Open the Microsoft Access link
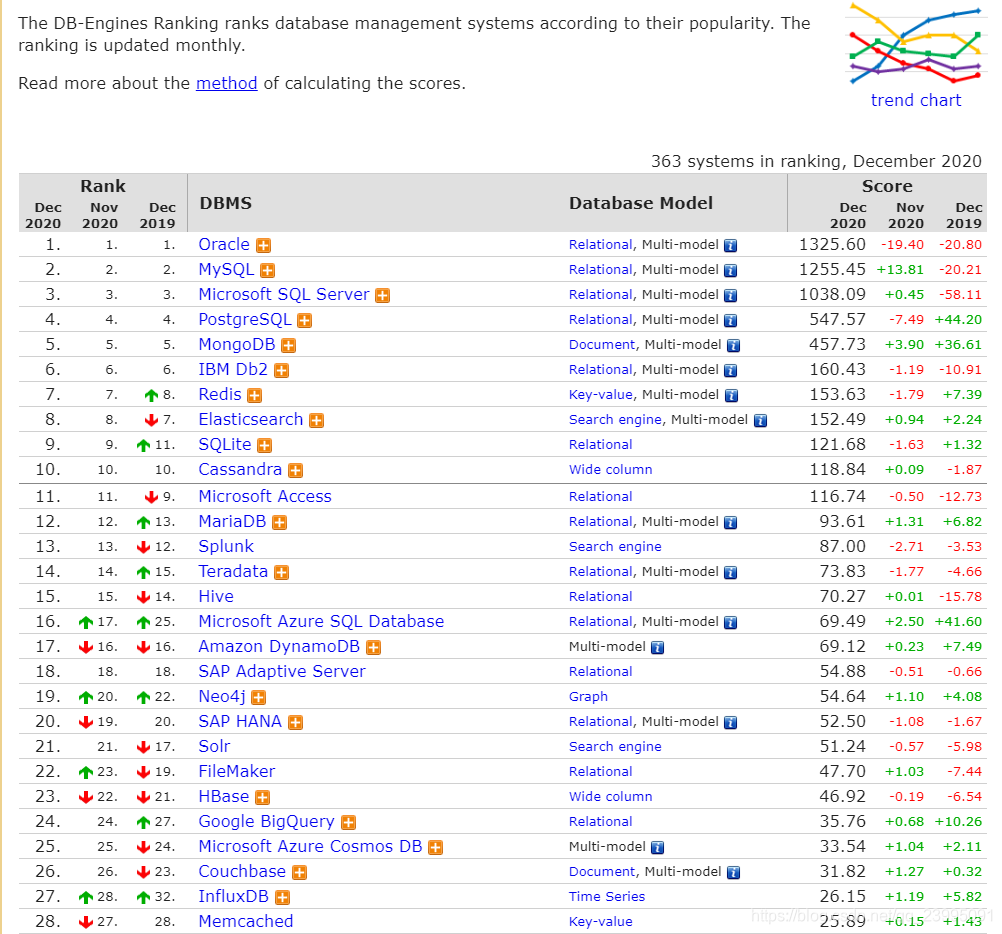The width and height of the screenshot is (1002, 934). [265, 496]
